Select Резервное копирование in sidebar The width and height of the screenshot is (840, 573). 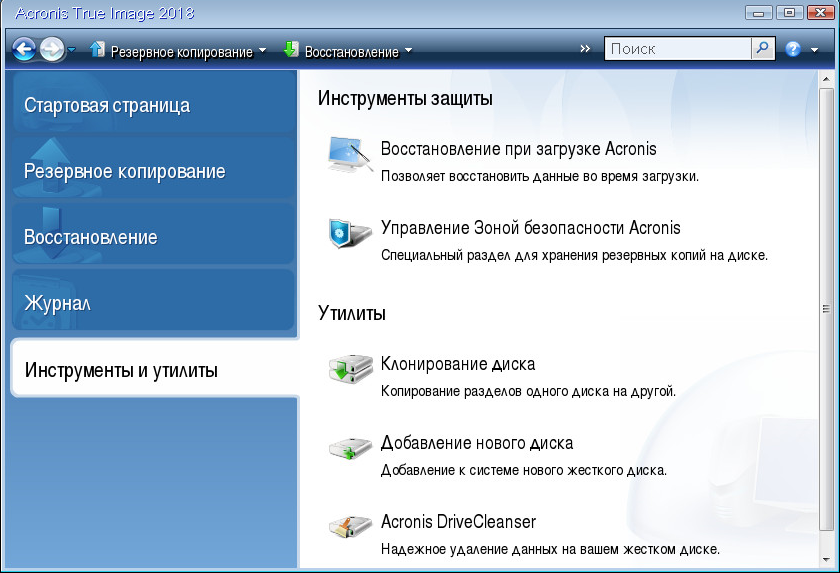point(154,169)
